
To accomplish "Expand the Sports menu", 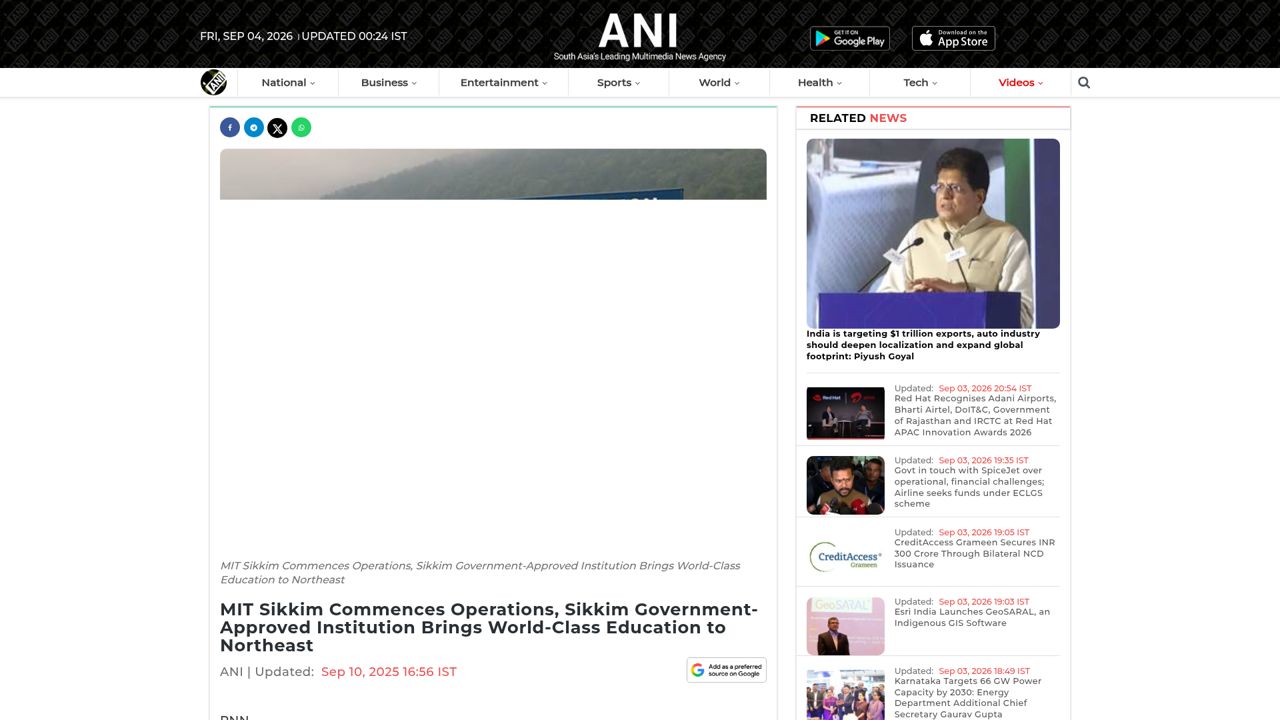I will 618,83.
